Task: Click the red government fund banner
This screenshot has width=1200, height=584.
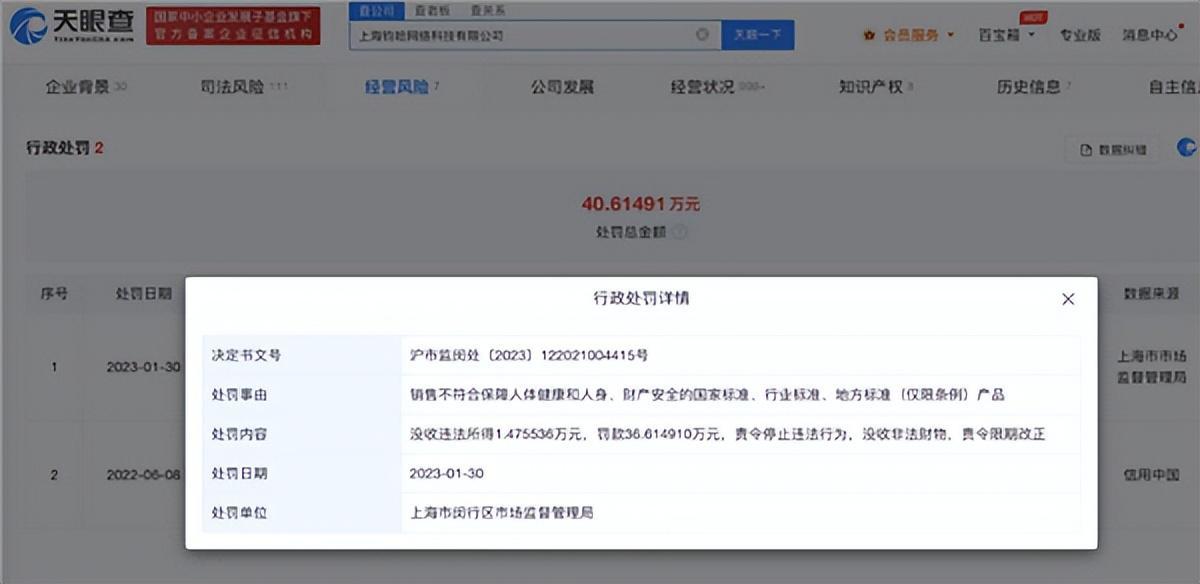Action: pyautogui.click(x=233, y=25)
